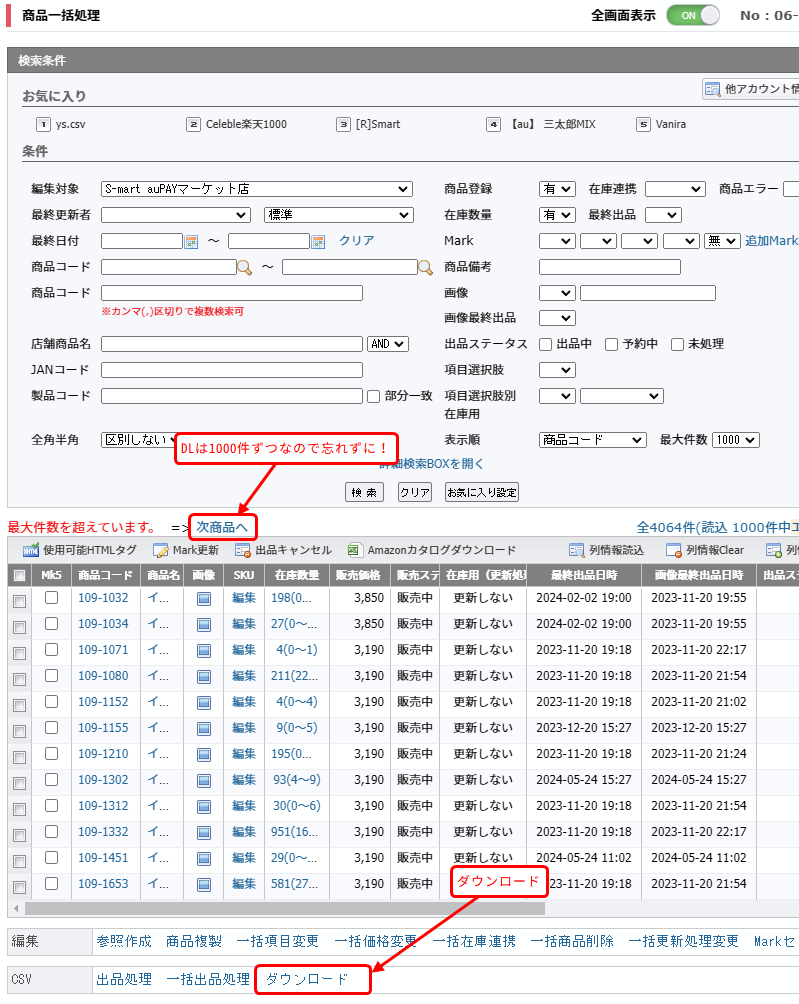The height and width of the screenshot is (1004, 799).
Task: Choose ダウンロード in the CSV row
Action: click(x=307, y=979)
